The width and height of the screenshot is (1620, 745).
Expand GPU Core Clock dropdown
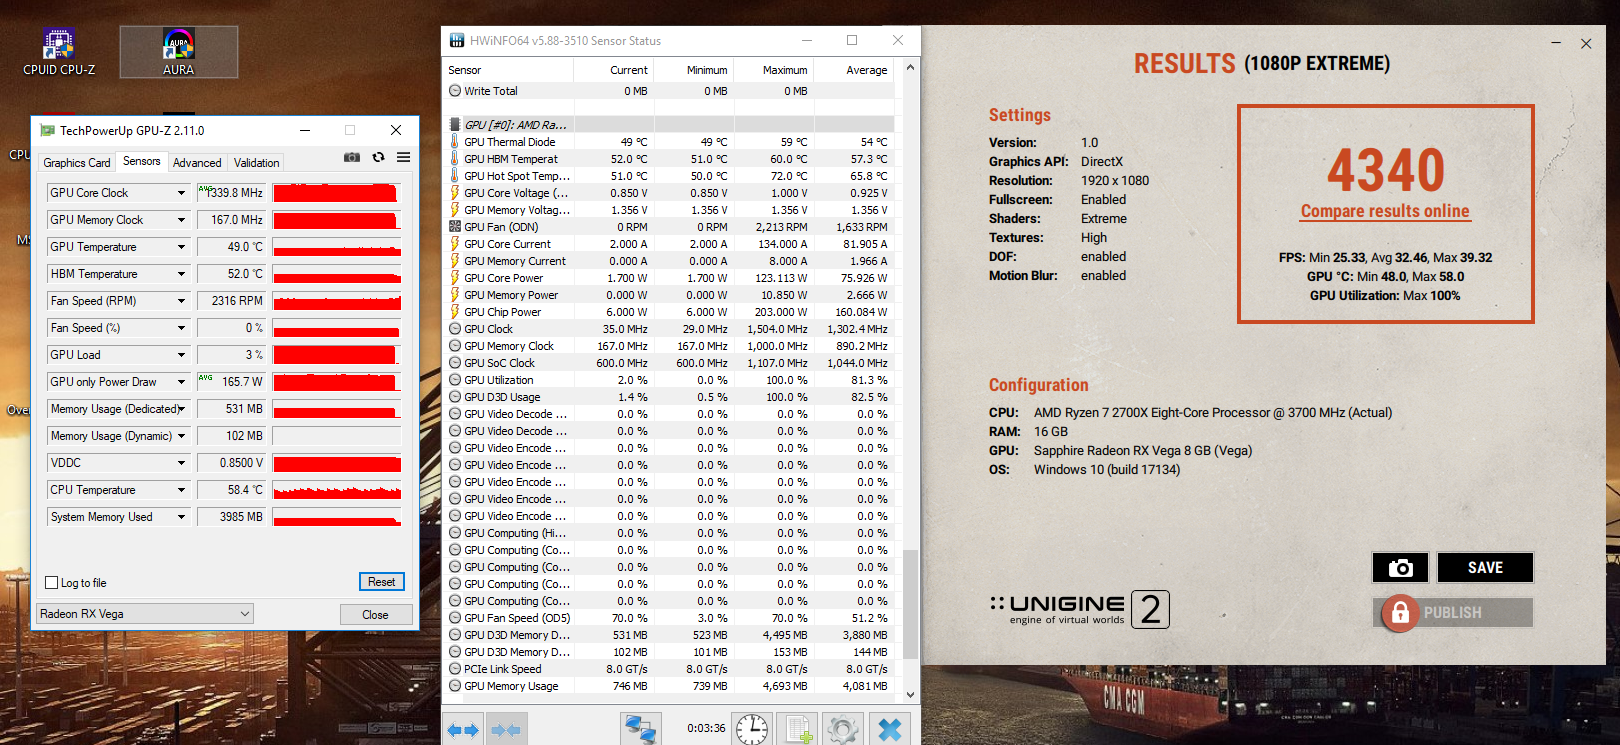(x=181, y=193)
